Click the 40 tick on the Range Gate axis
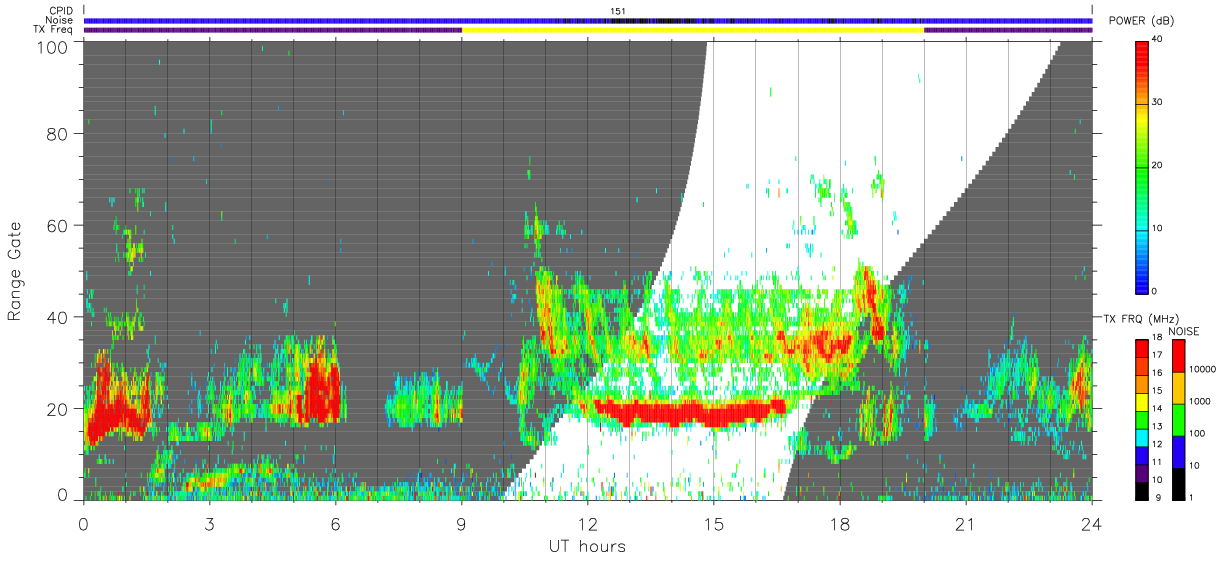 tap(56, 317)
